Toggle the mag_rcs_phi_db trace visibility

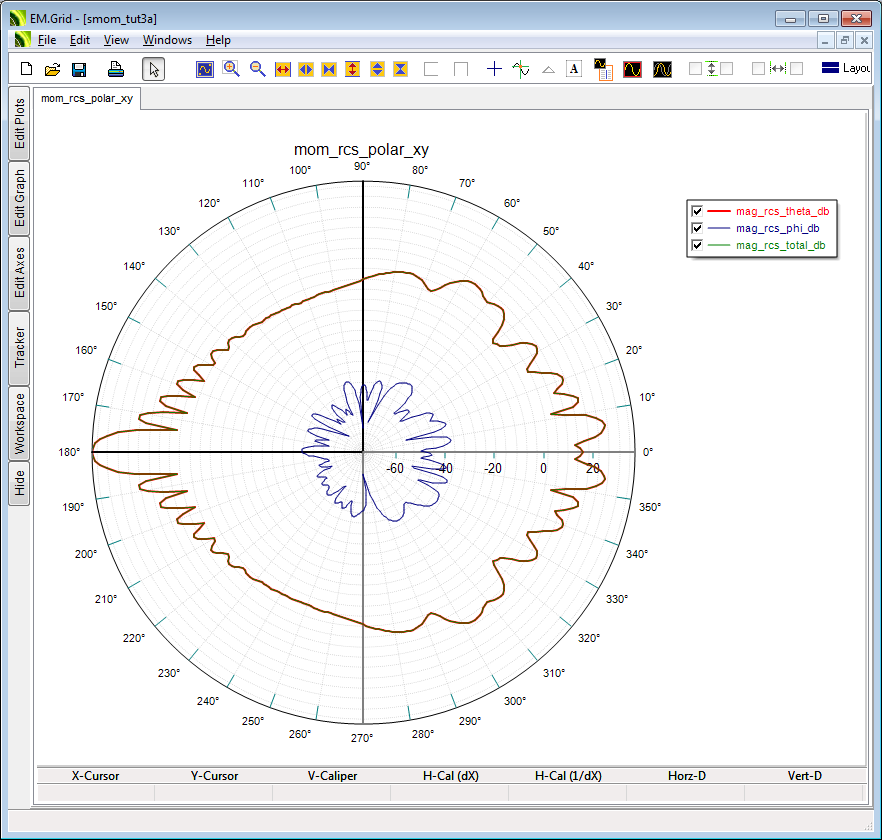697,228
